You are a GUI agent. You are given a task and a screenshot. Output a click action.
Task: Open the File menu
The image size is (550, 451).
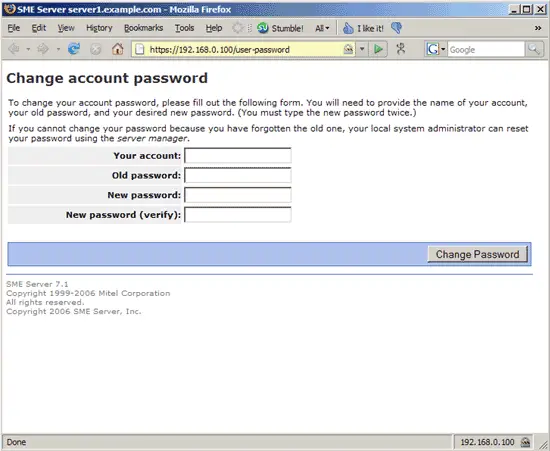click(x=14, y=28)
